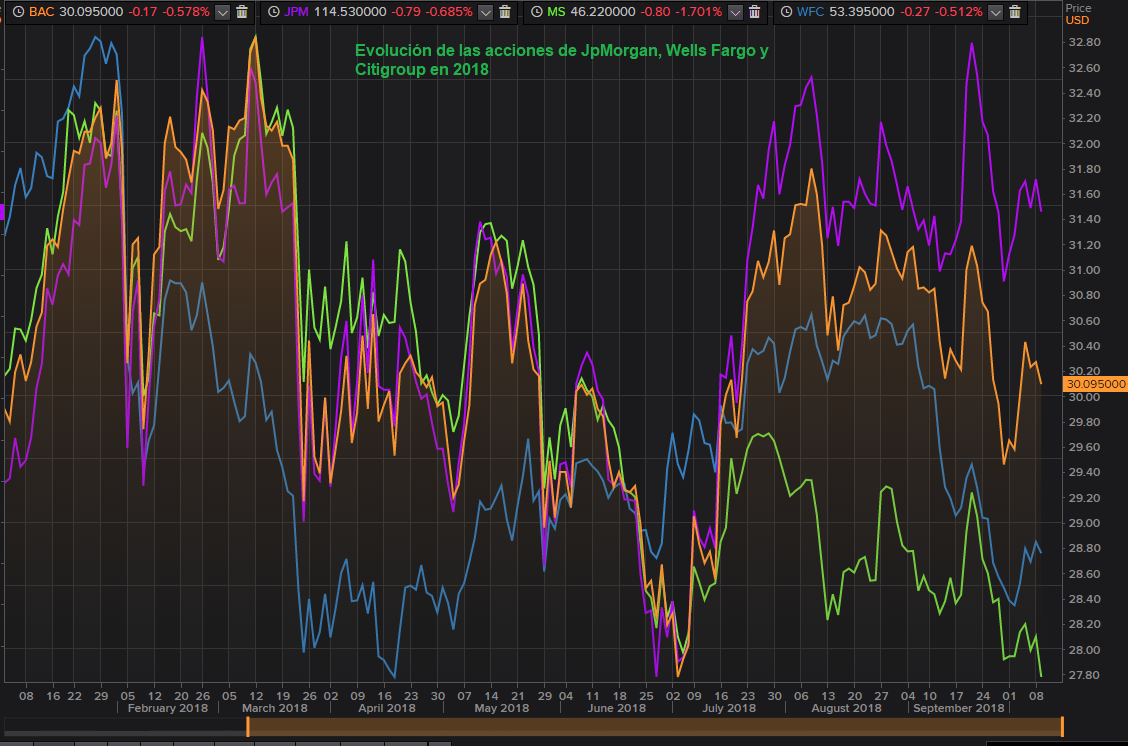This screenshot has height=746, width=1128.
Task: Click the June 2018 axis label
Action: [617, 708]
